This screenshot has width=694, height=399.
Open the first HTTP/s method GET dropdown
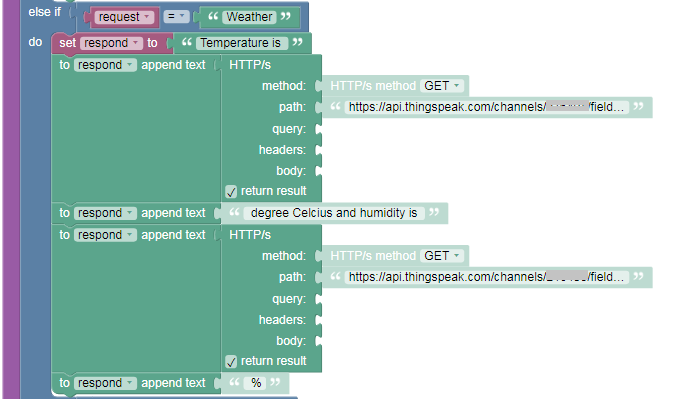pos(442,85)
